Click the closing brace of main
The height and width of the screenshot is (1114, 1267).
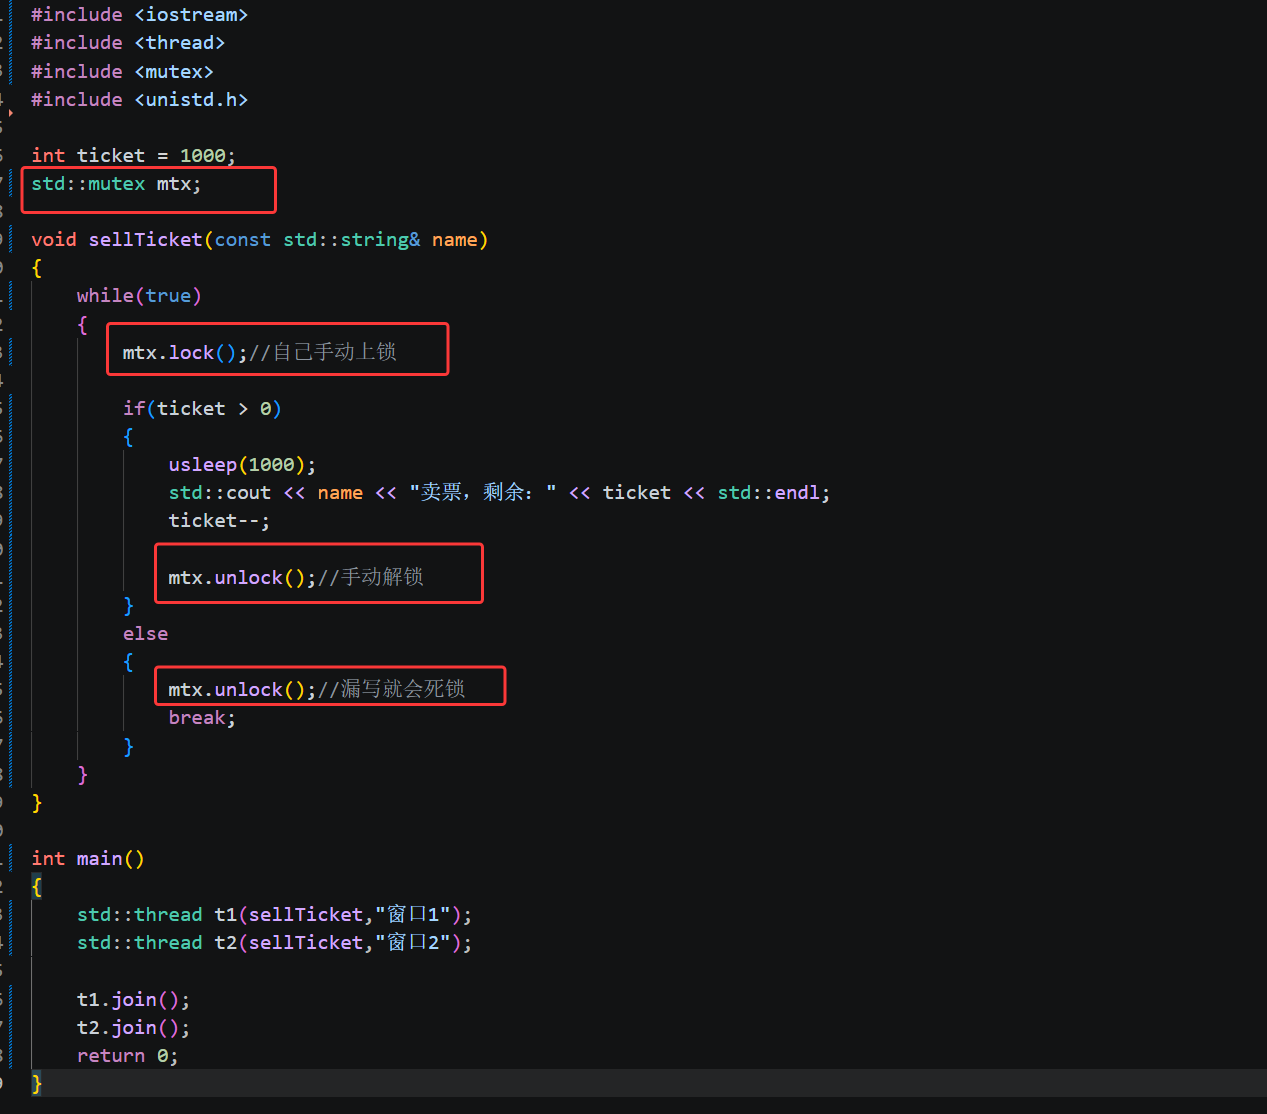pyautogui.click(x=37, y=1083)
